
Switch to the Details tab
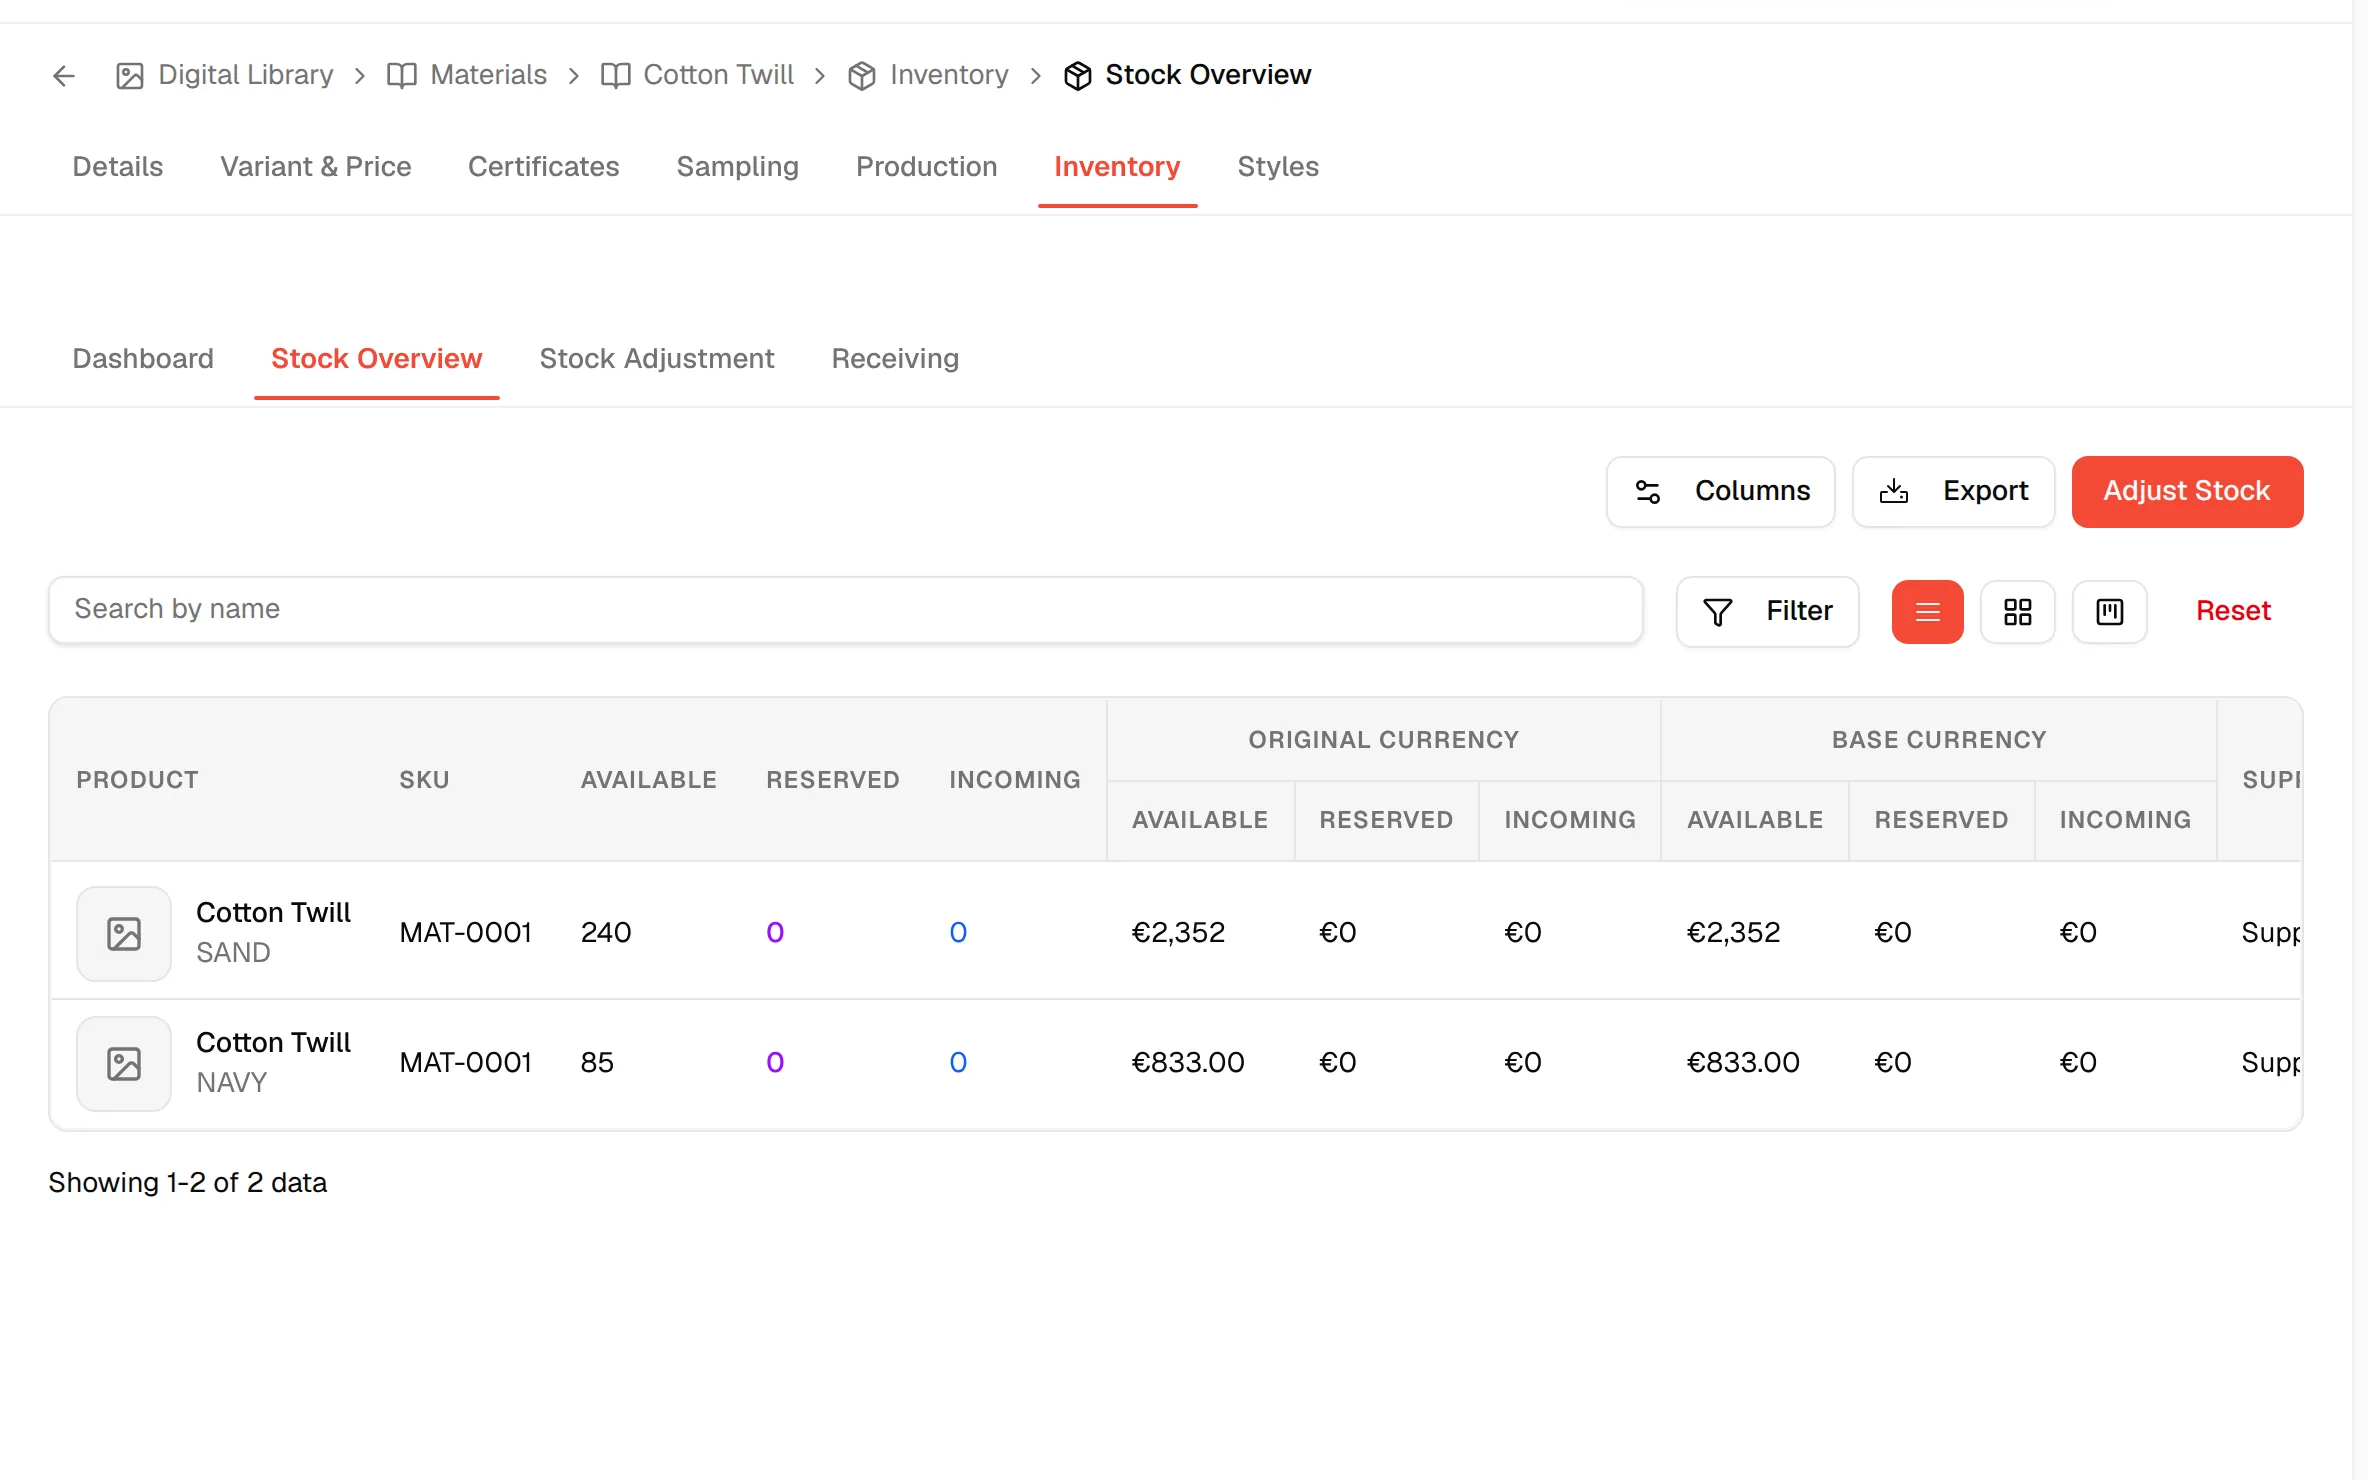(117, 166)
